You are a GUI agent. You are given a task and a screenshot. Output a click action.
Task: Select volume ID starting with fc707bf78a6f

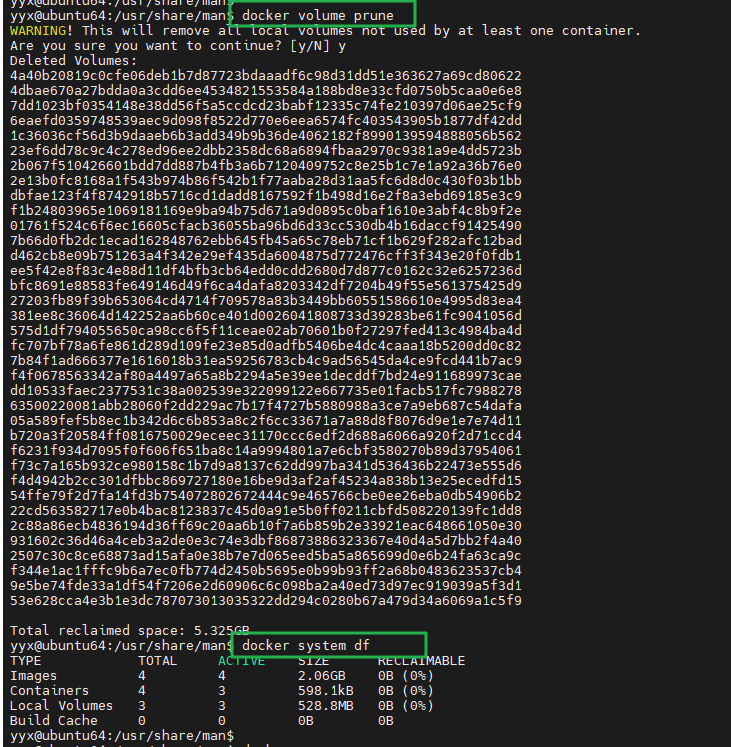(266, 346)
